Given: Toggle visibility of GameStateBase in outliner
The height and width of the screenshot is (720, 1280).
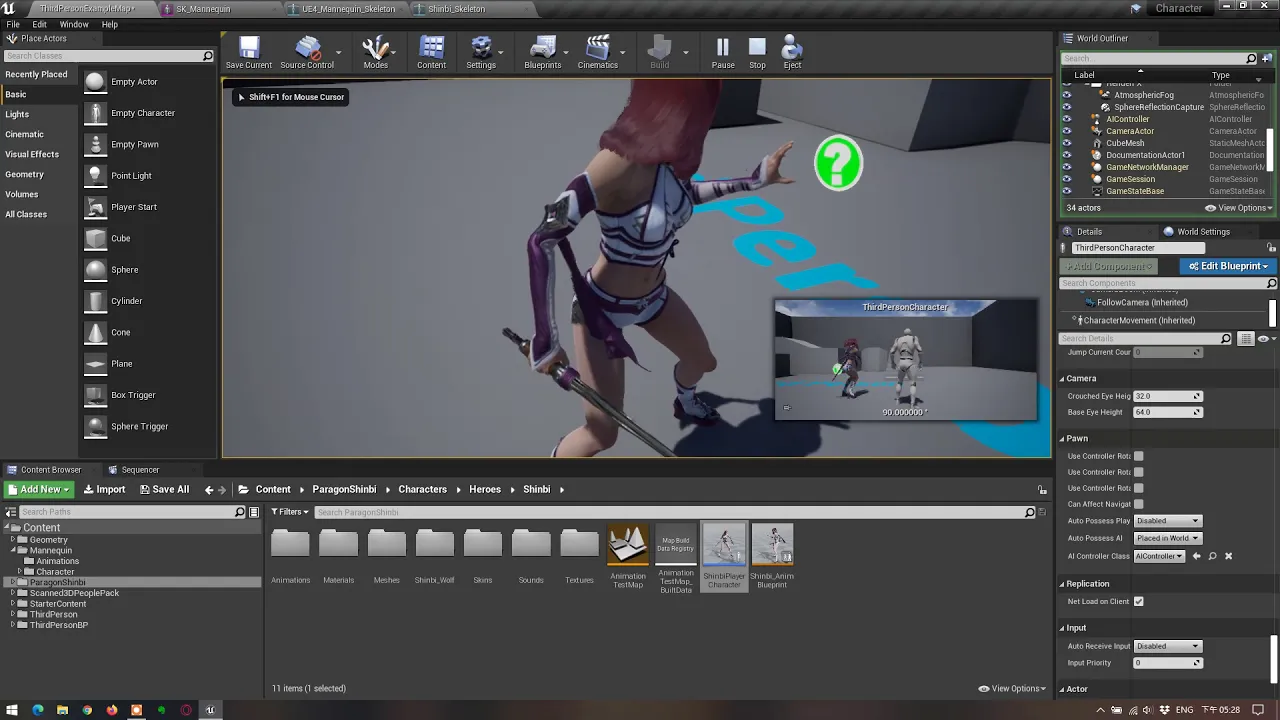Looking at the screenshot, I should coord(1066,191).
